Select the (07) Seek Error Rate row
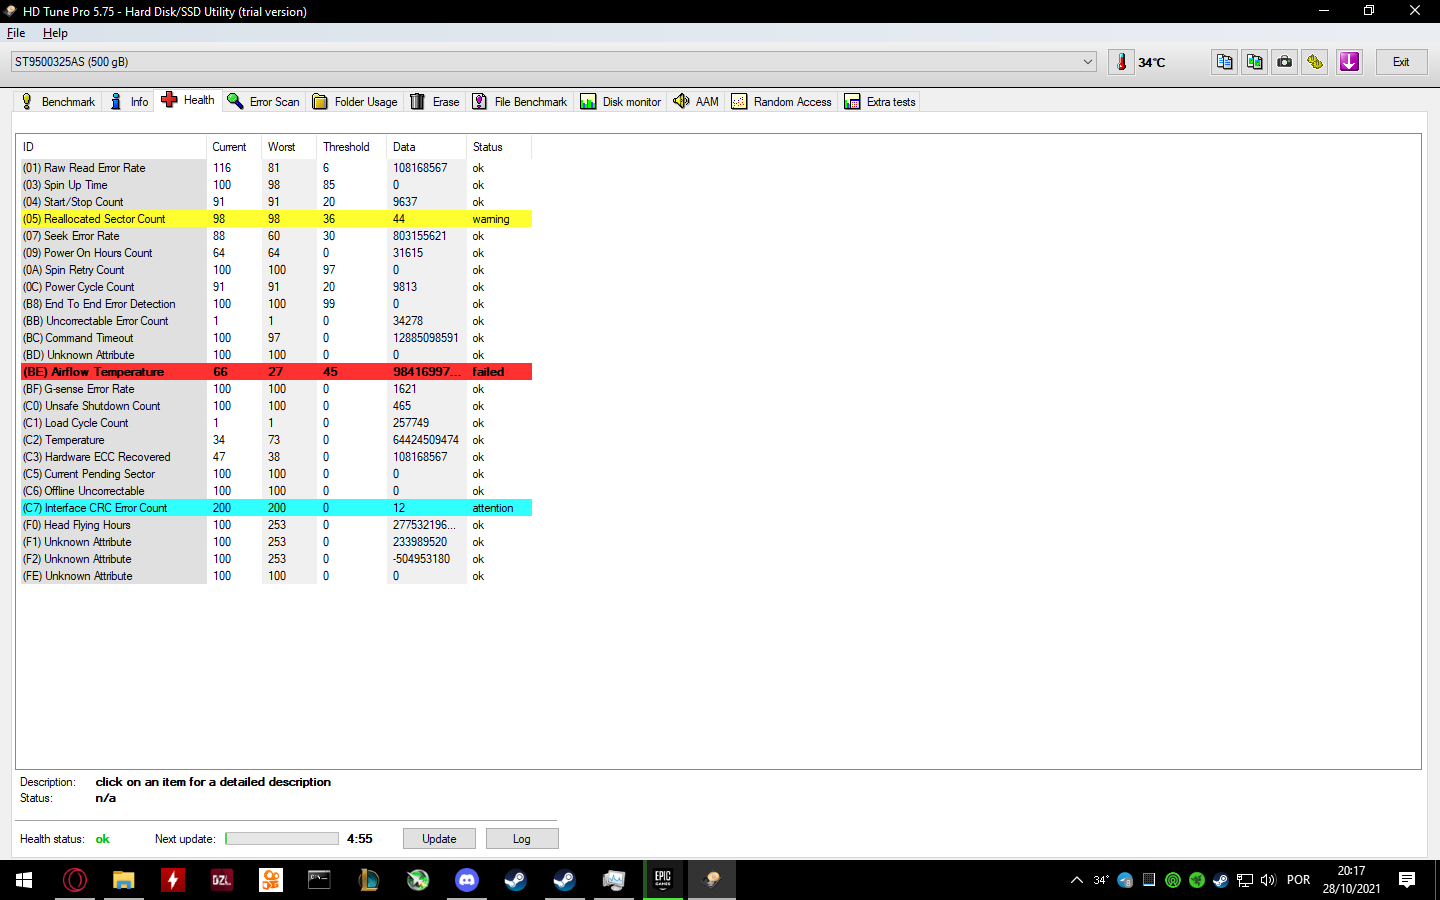 276,236
